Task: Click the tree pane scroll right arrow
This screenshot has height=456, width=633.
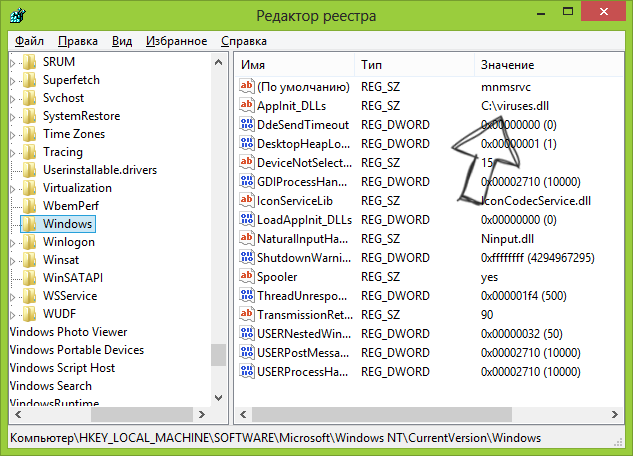Action: pyautogui.click(x=202, y=414)
